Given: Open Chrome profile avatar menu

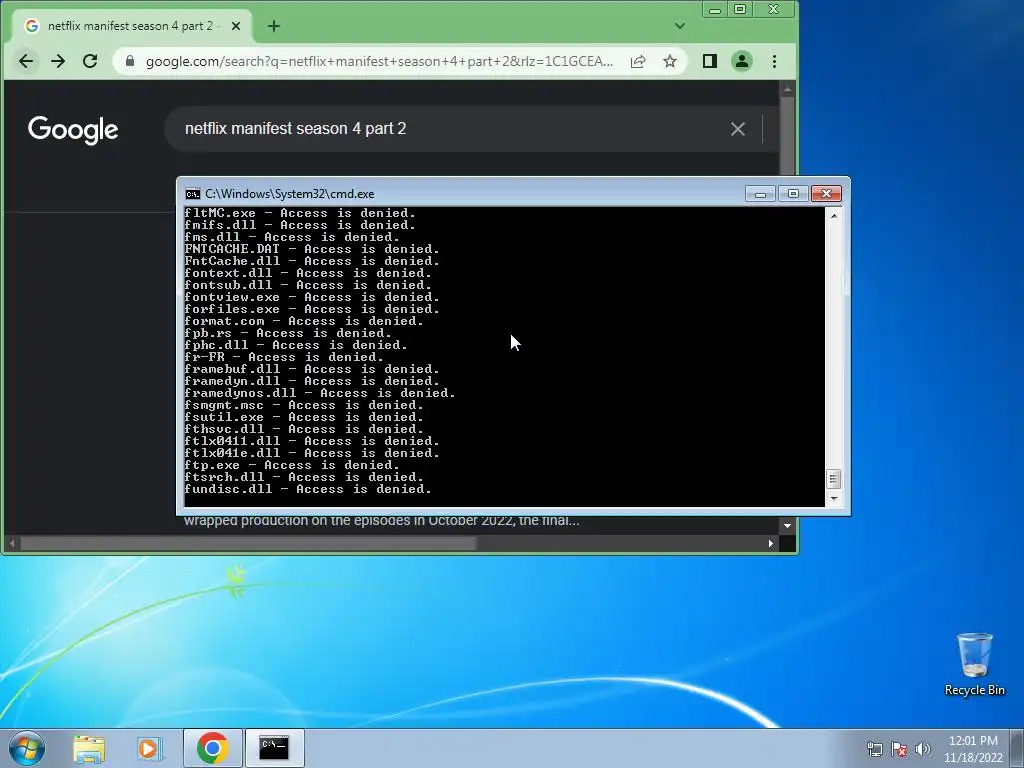Looking at the screenshot, I should [742, 61].
